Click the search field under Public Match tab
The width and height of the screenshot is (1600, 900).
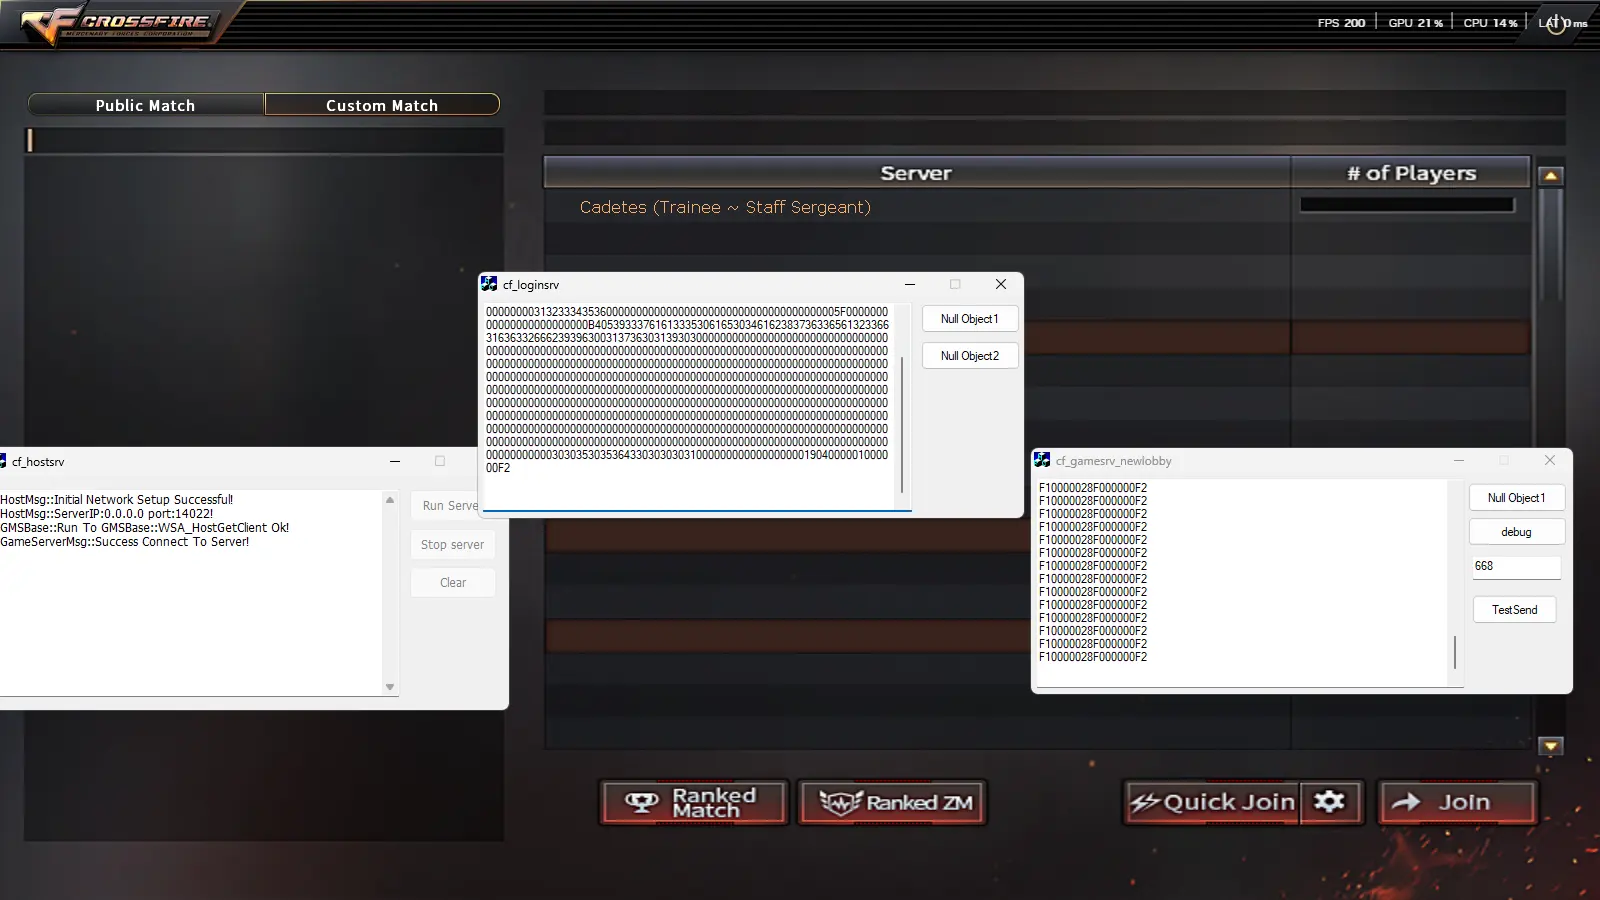click(x=264, y=141)
